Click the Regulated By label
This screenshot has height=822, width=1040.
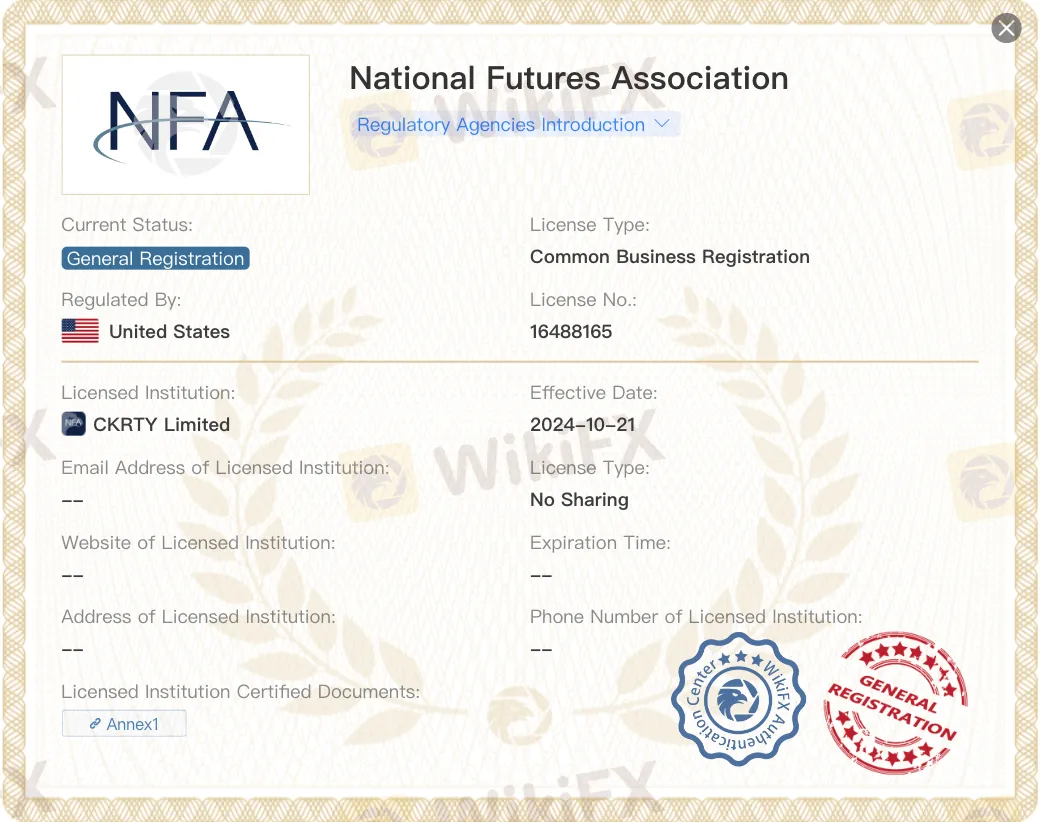pyautogui.click(x=121, y=300)
